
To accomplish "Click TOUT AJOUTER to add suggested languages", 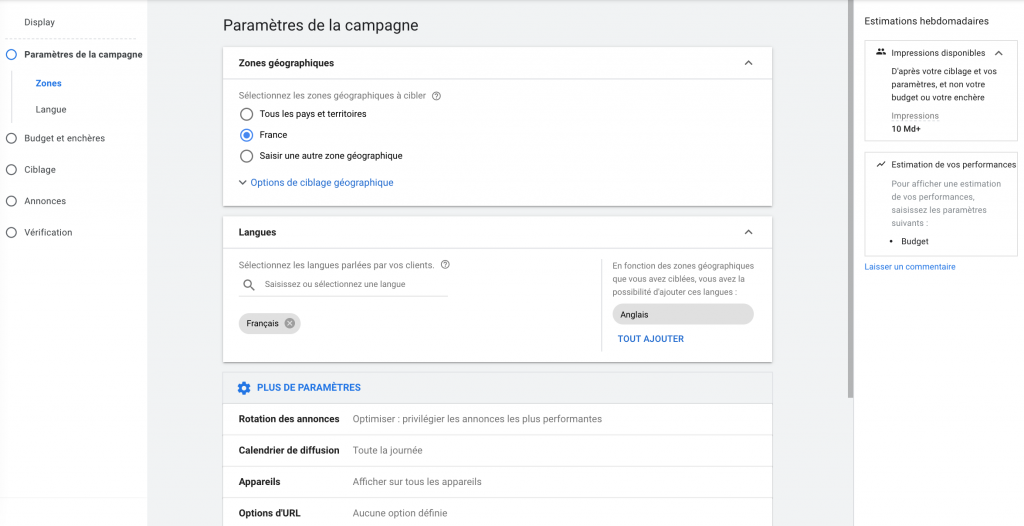I will coord(651,339).
